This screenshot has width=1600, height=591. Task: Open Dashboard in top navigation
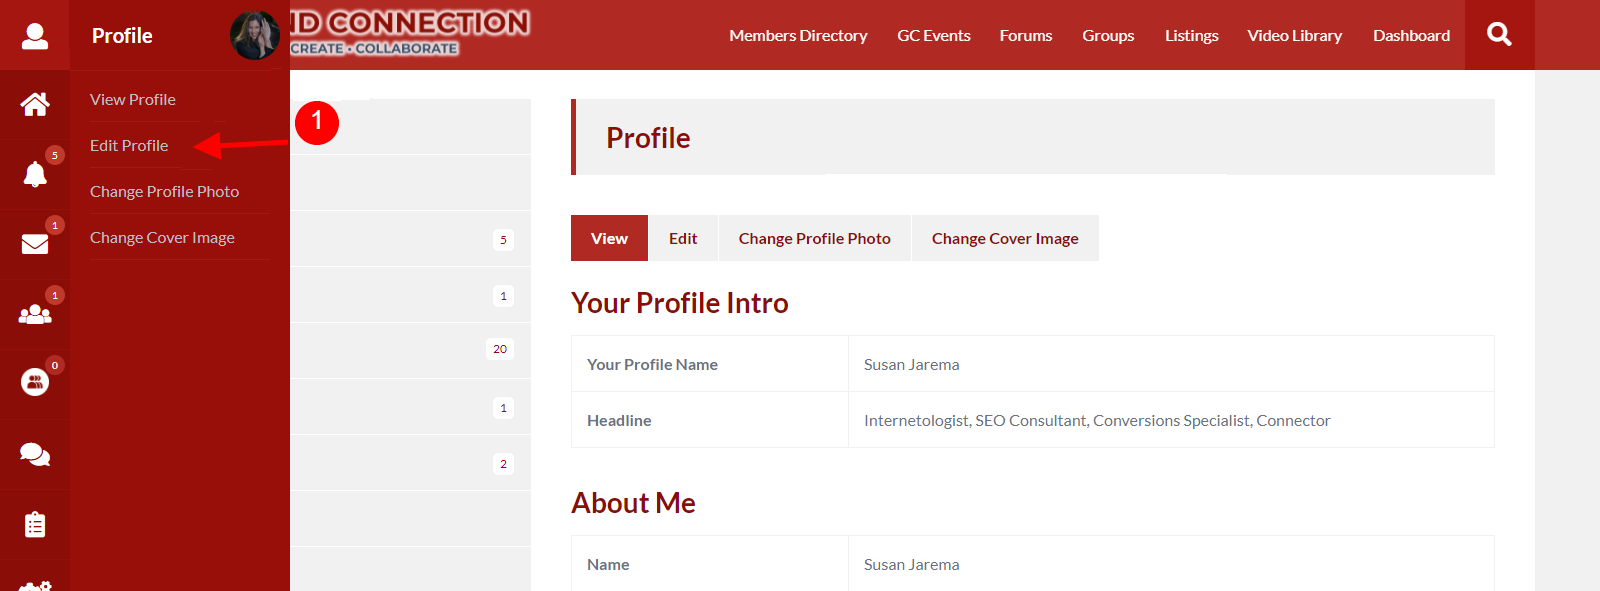click(1411, 35)
